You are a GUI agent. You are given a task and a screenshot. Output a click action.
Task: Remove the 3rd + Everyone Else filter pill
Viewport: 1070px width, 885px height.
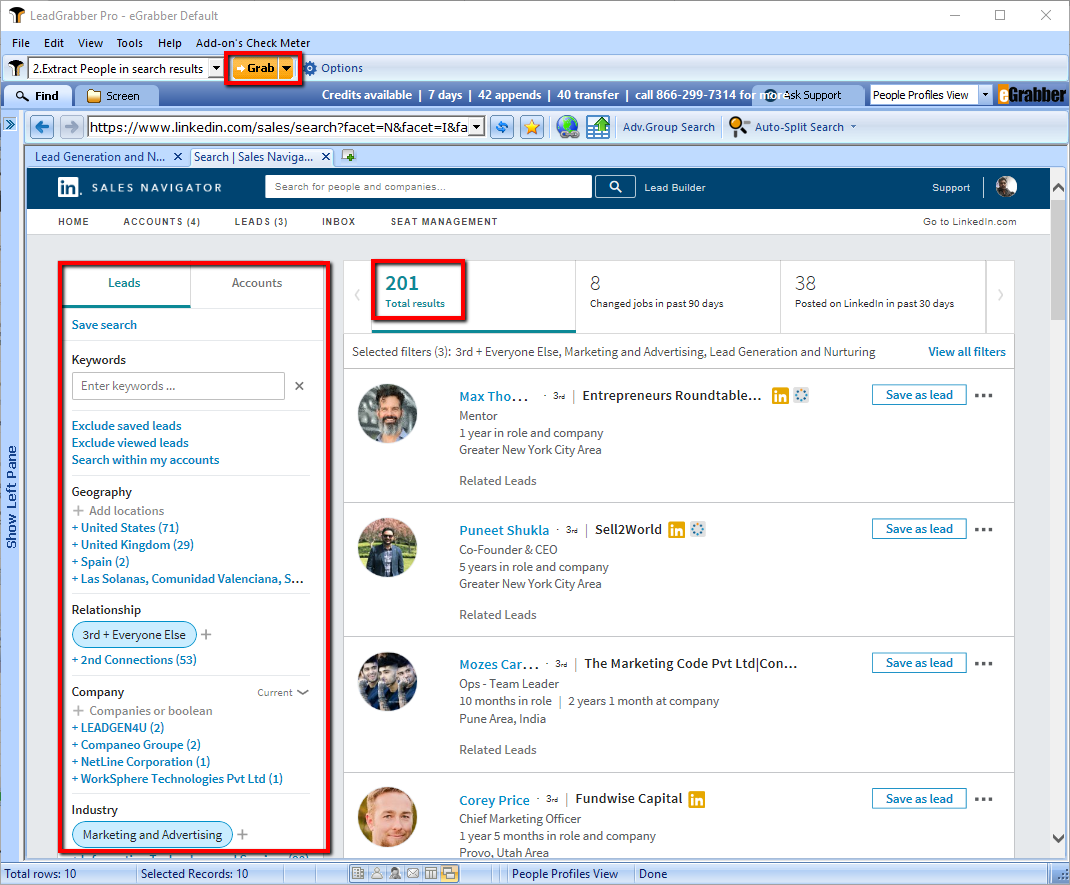coord(134,635)
